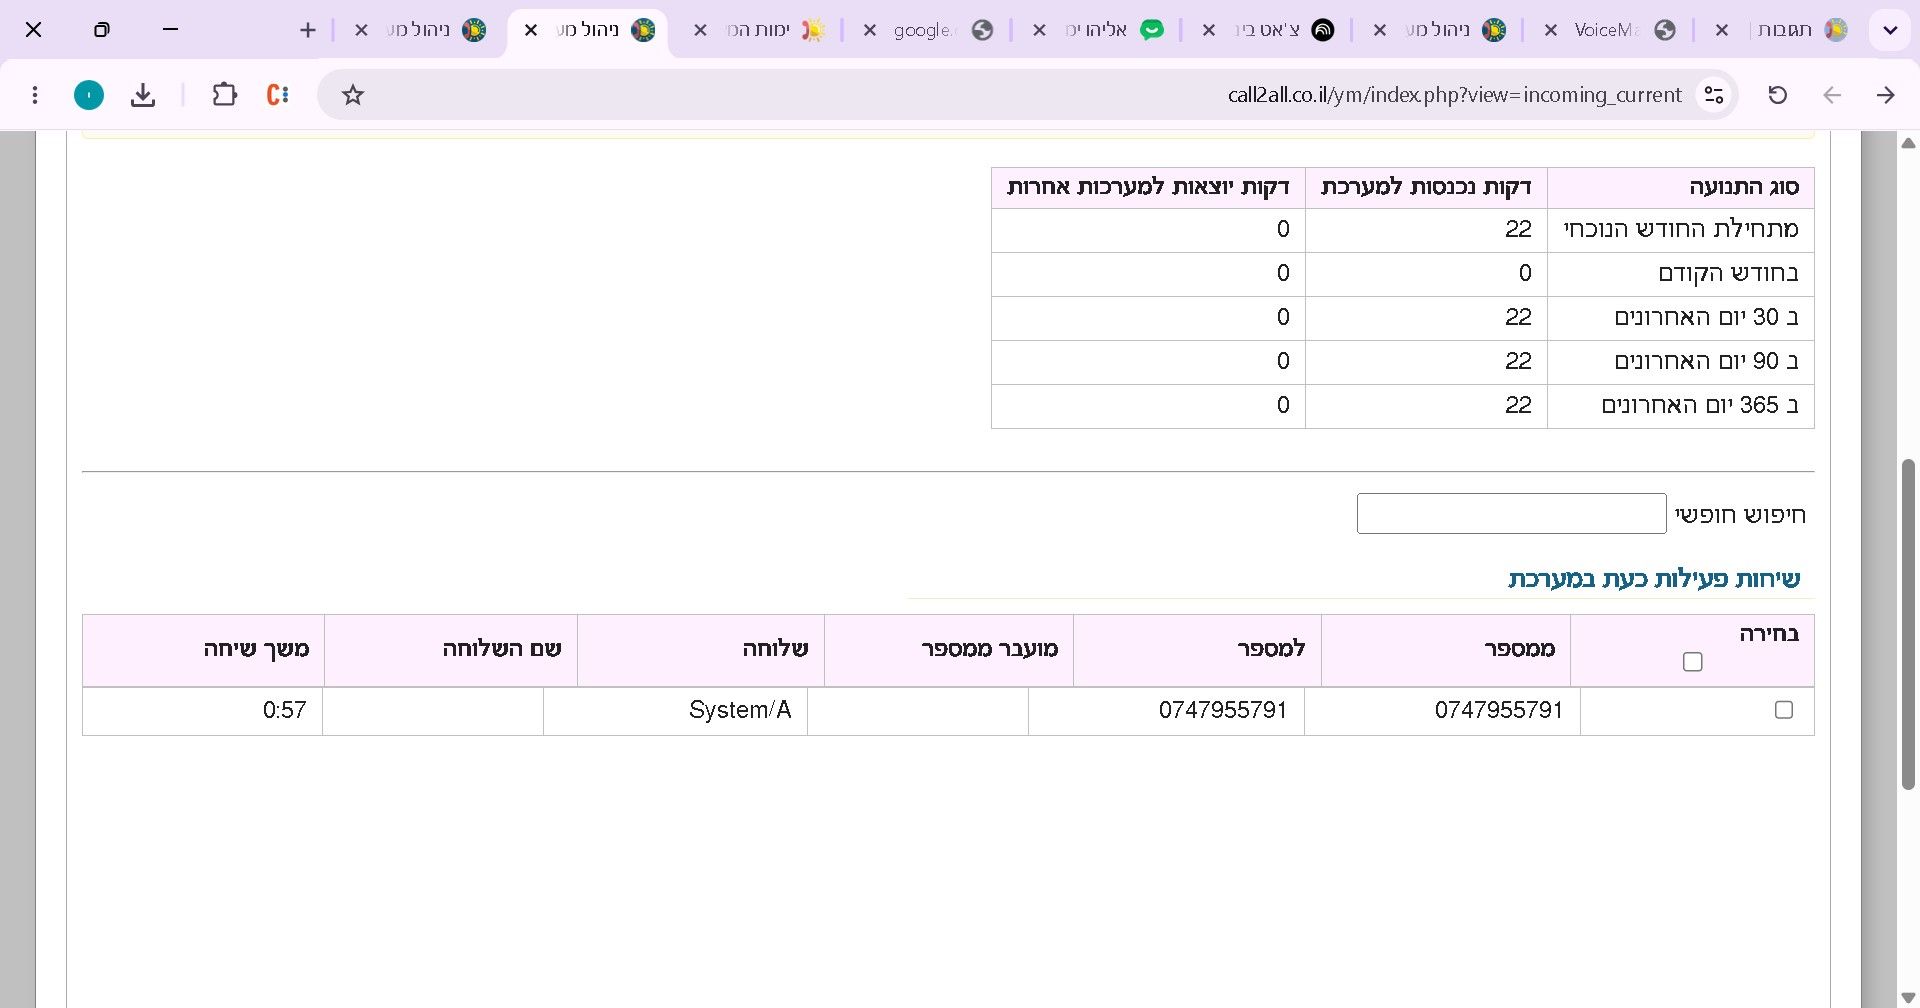
Task: Open the downloads icon in toolbar
Action: (x=143, y=95)
